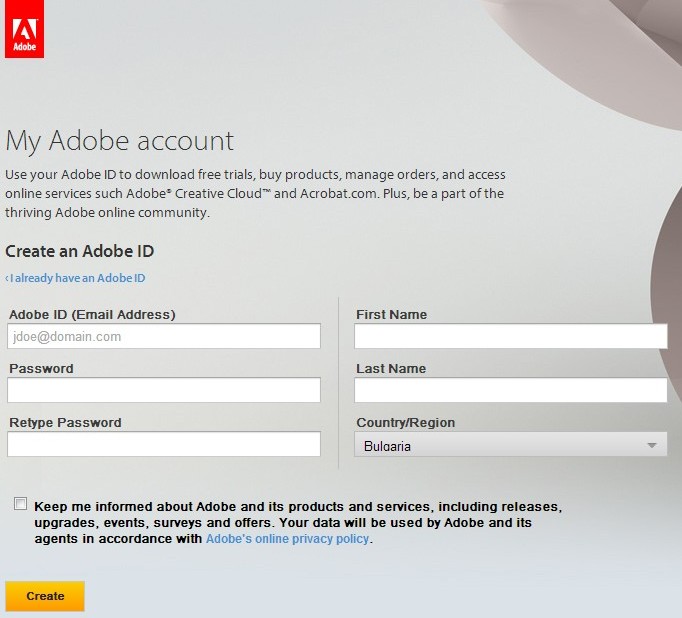Open Adobe's online privacy policy link
The width and height of the screenshot is (682, 618).
point(288,539)
